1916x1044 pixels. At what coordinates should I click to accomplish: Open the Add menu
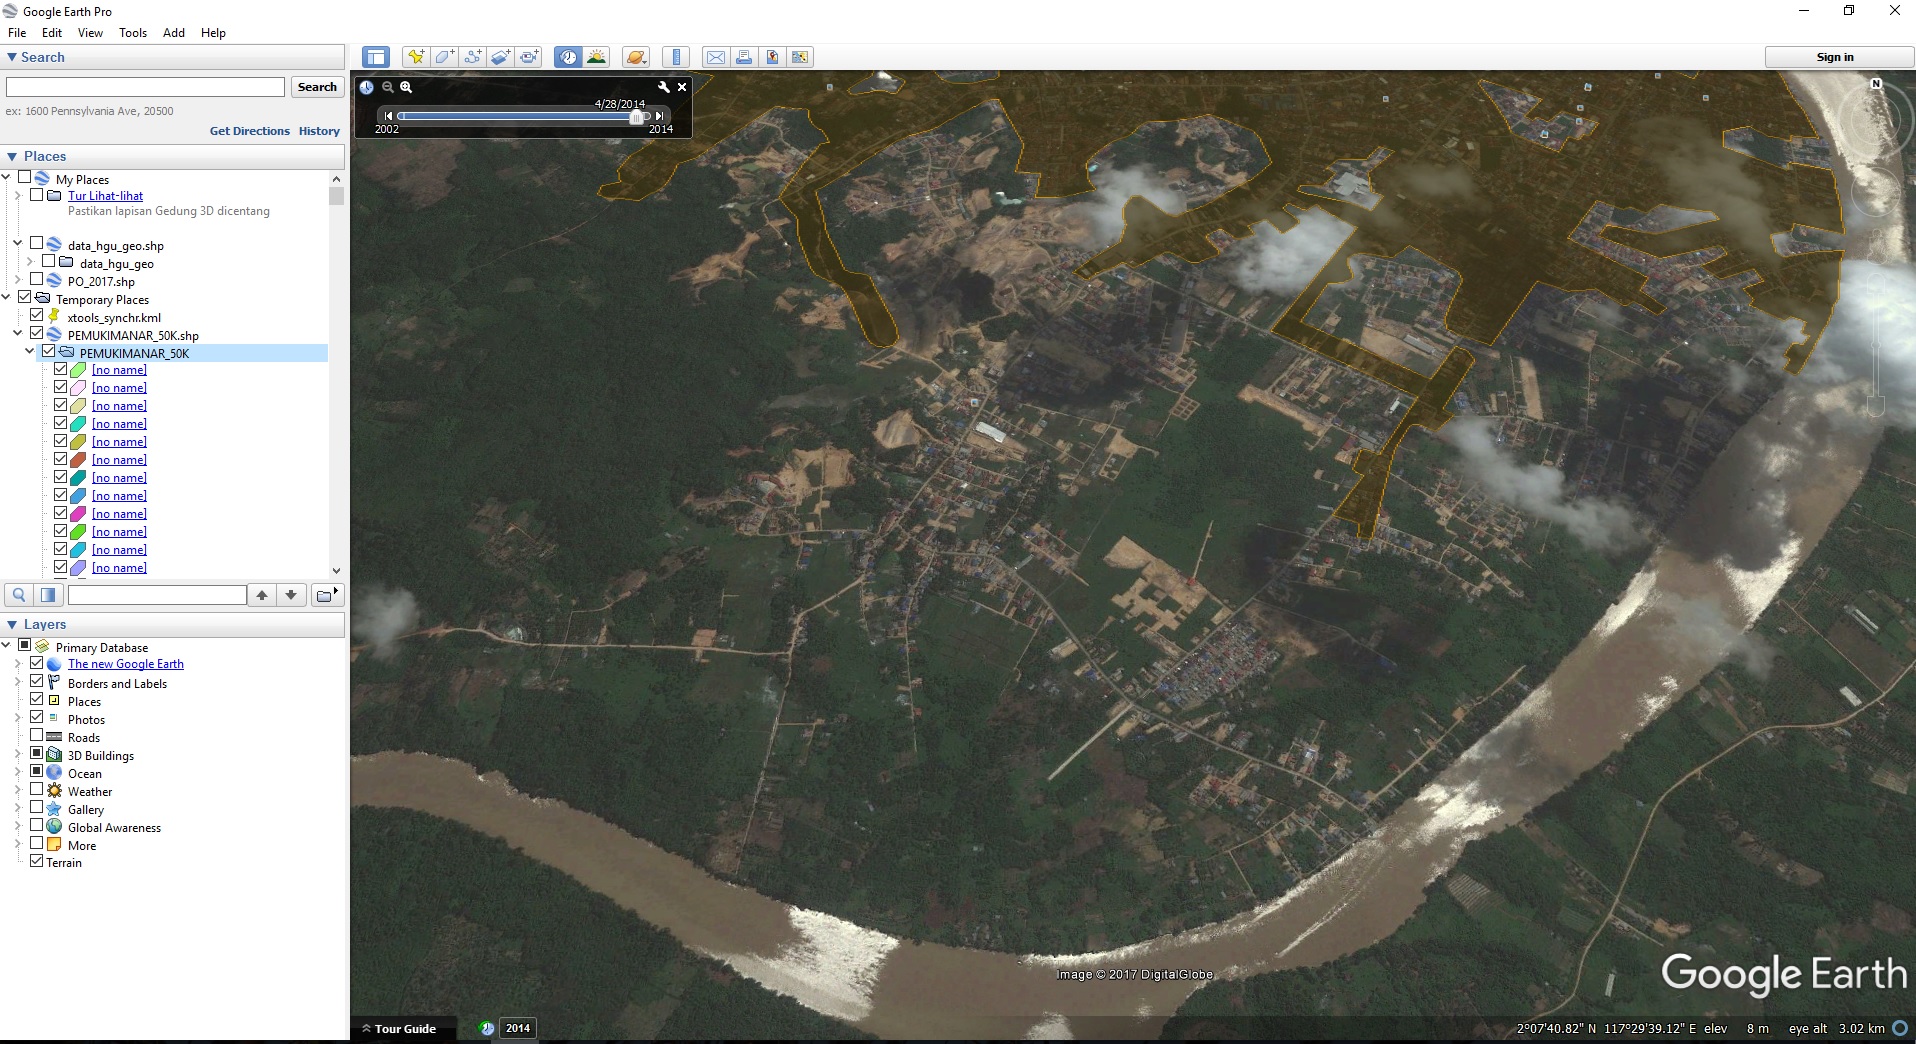[x=173, y=33]
